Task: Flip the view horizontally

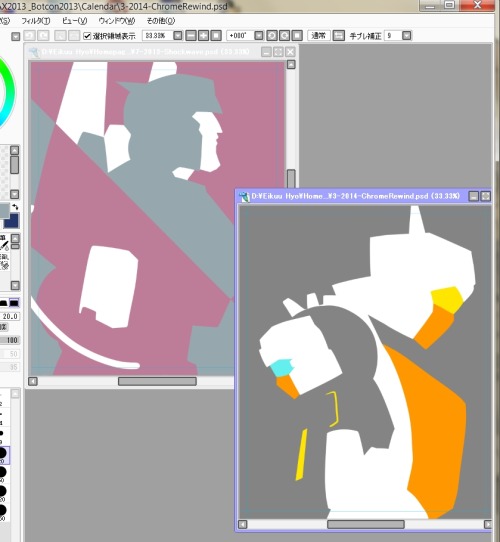Action: (x=339, y=36)
